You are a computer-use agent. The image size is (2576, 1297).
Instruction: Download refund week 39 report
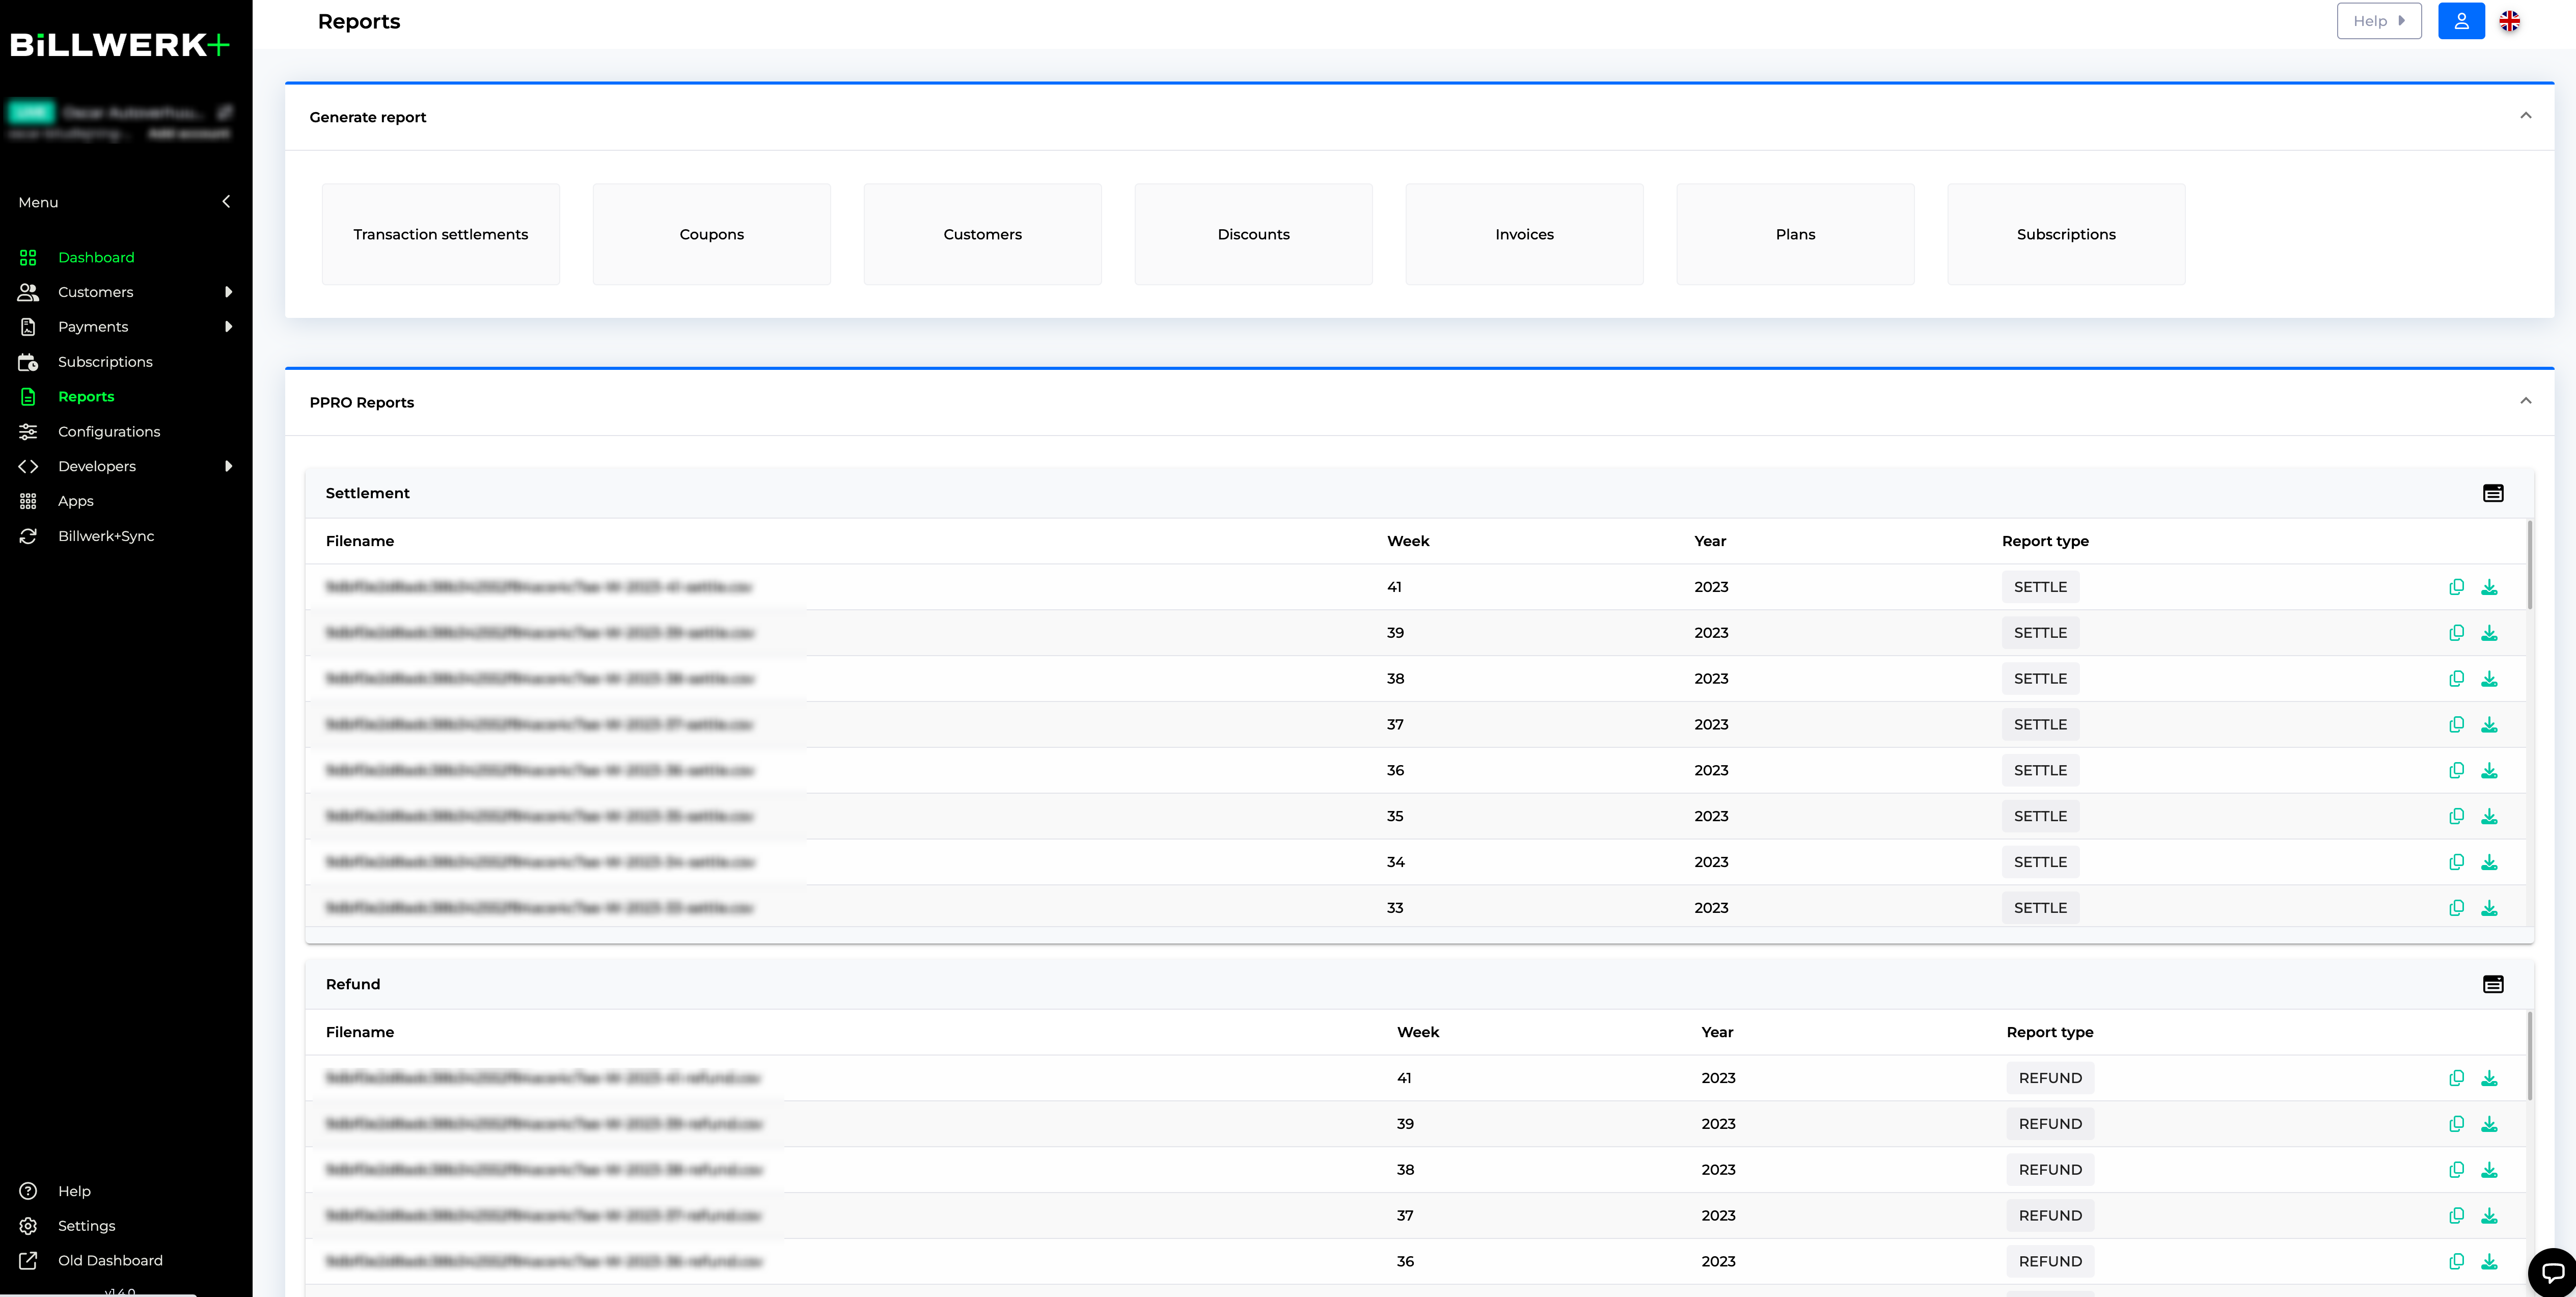click(x=2489, y=1124)
